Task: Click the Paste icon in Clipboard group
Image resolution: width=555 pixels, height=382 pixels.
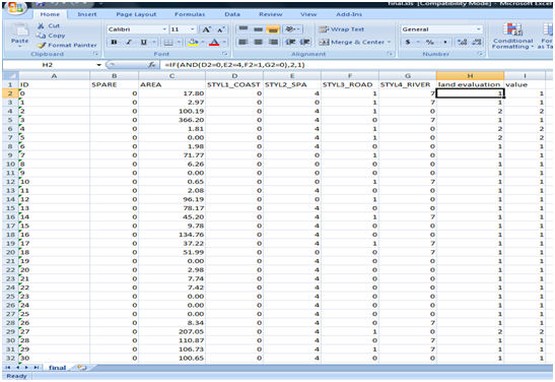Action: click(19, 31)
